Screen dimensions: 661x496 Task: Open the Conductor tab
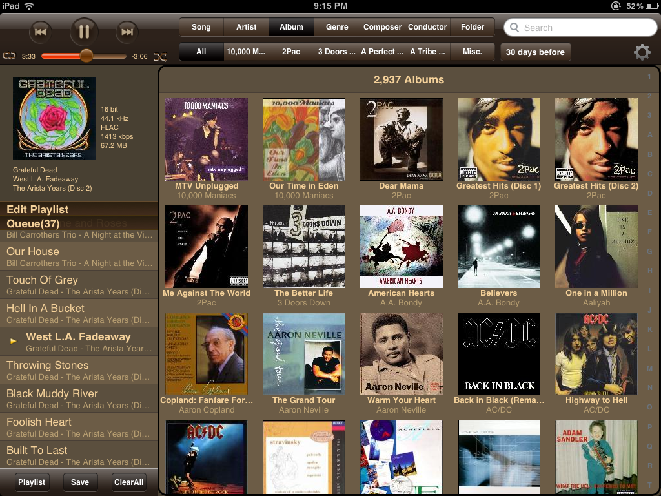[x=427, y=27]
